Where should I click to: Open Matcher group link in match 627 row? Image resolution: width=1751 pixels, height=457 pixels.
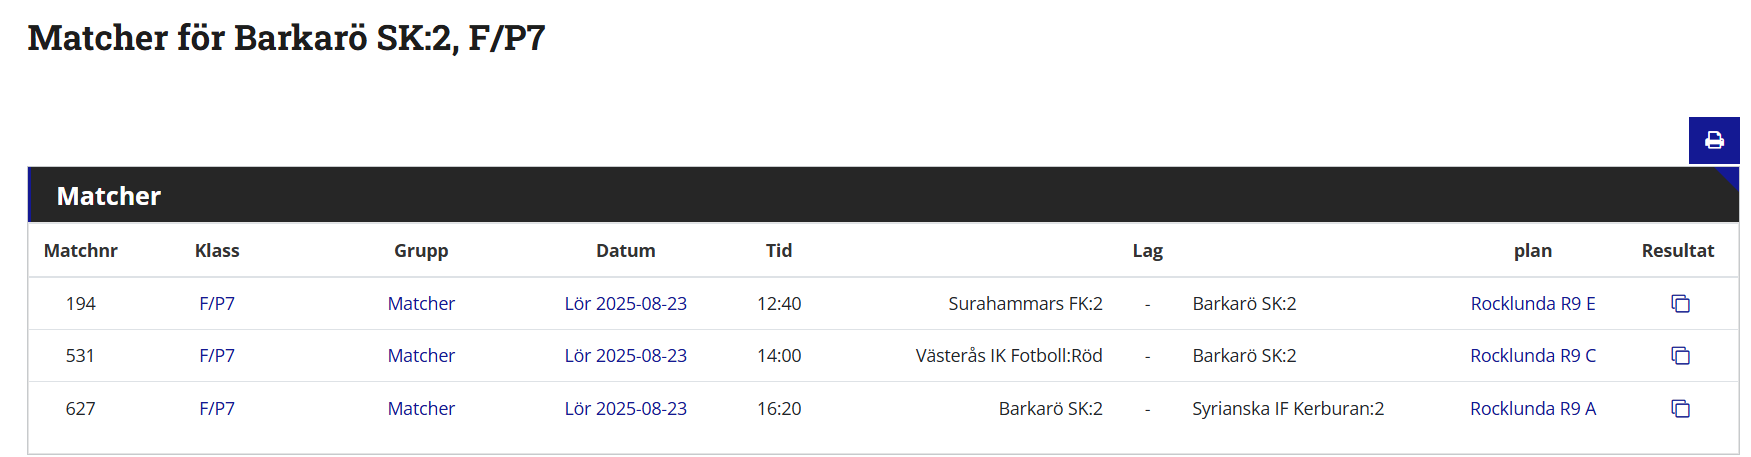pos(421,409)
